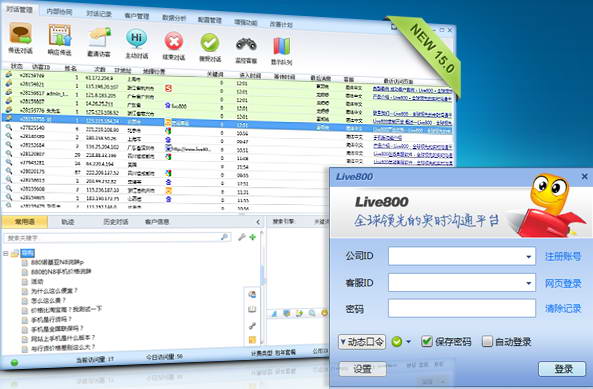Enable the 自动登录 checkbox
The image size is (593, 389).
(487, 341)
